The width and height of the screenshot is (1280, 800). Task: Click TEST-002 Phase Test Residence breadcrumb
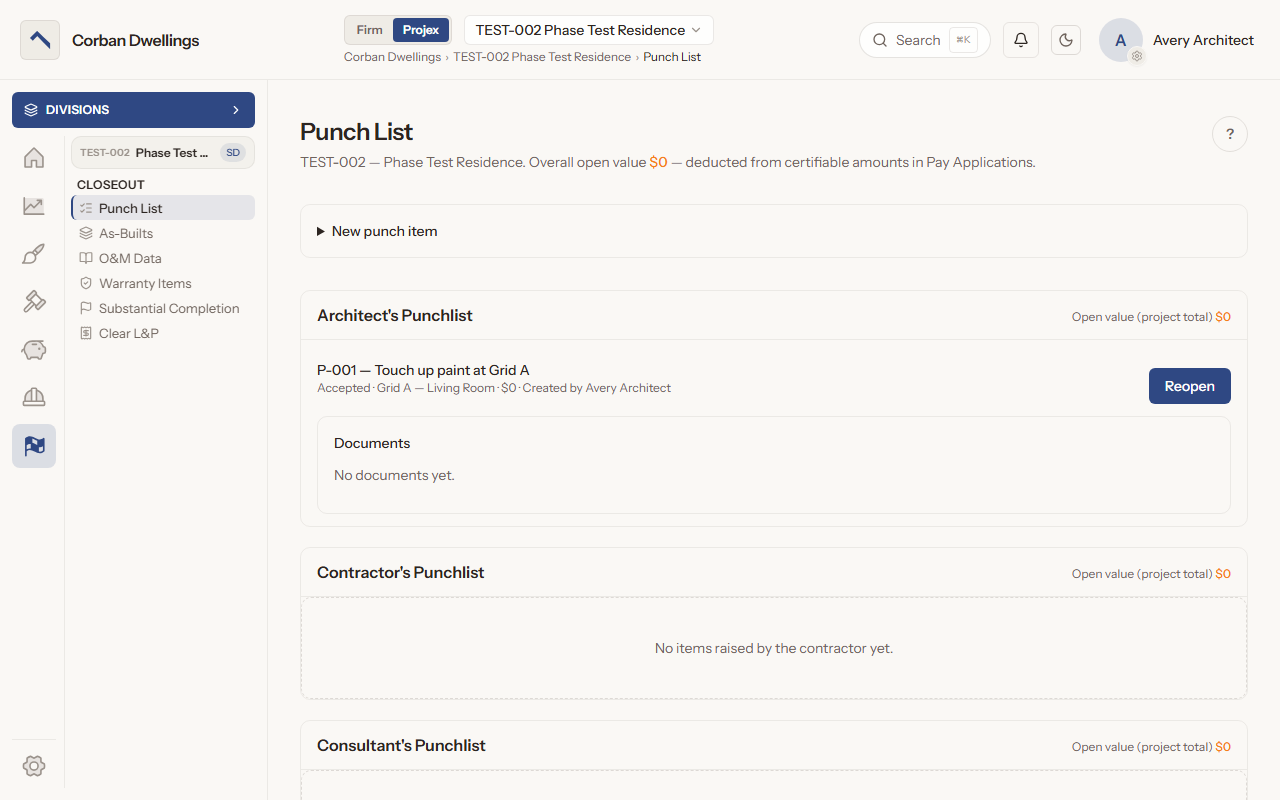click(542, 57)
